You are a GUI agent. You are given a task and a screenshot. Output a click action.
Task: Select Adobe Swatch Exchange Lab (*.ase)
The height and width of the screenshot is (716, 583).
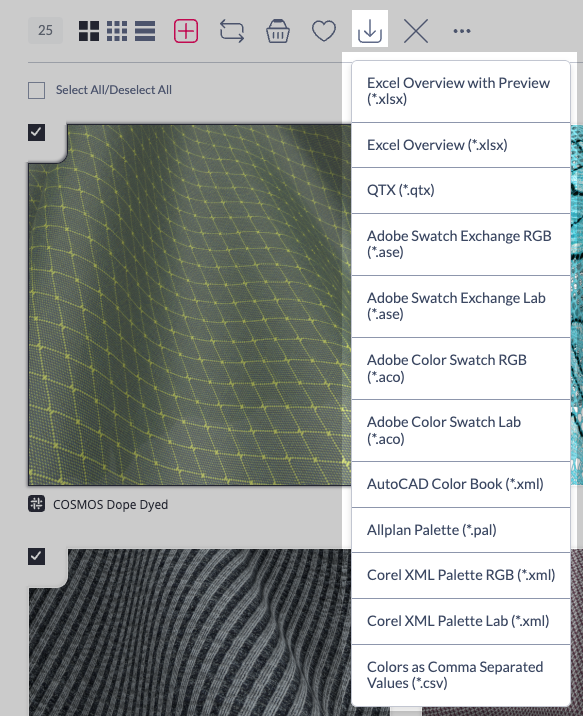tap(461, 306)
